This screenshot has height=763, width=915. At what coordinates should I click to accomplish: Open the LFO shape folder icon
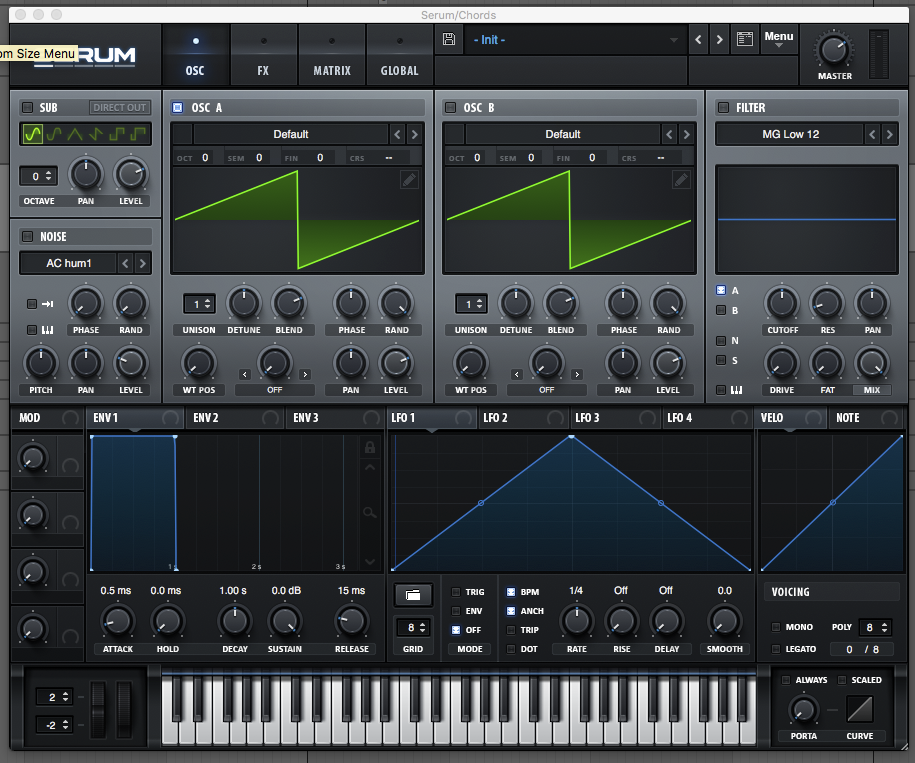click(x=413, y=595)
